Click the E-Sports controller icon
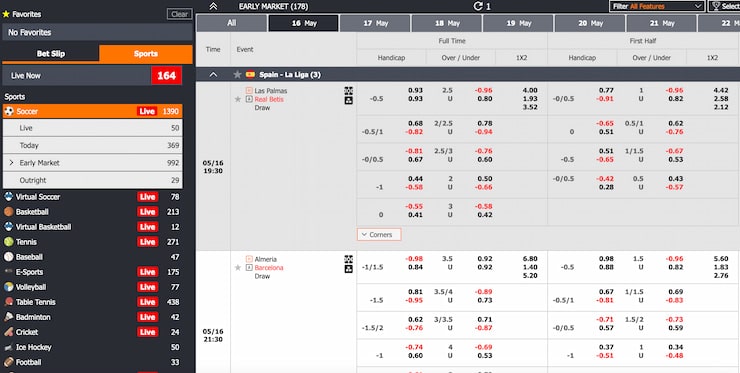 (8, 272)
